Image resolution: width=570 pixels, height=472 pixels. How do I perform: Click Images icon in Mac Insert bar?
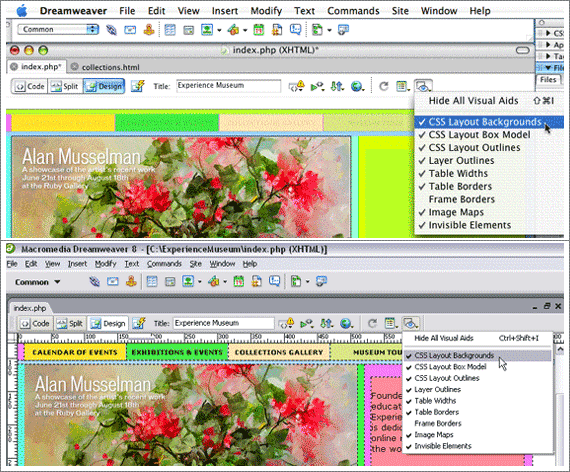207,29
